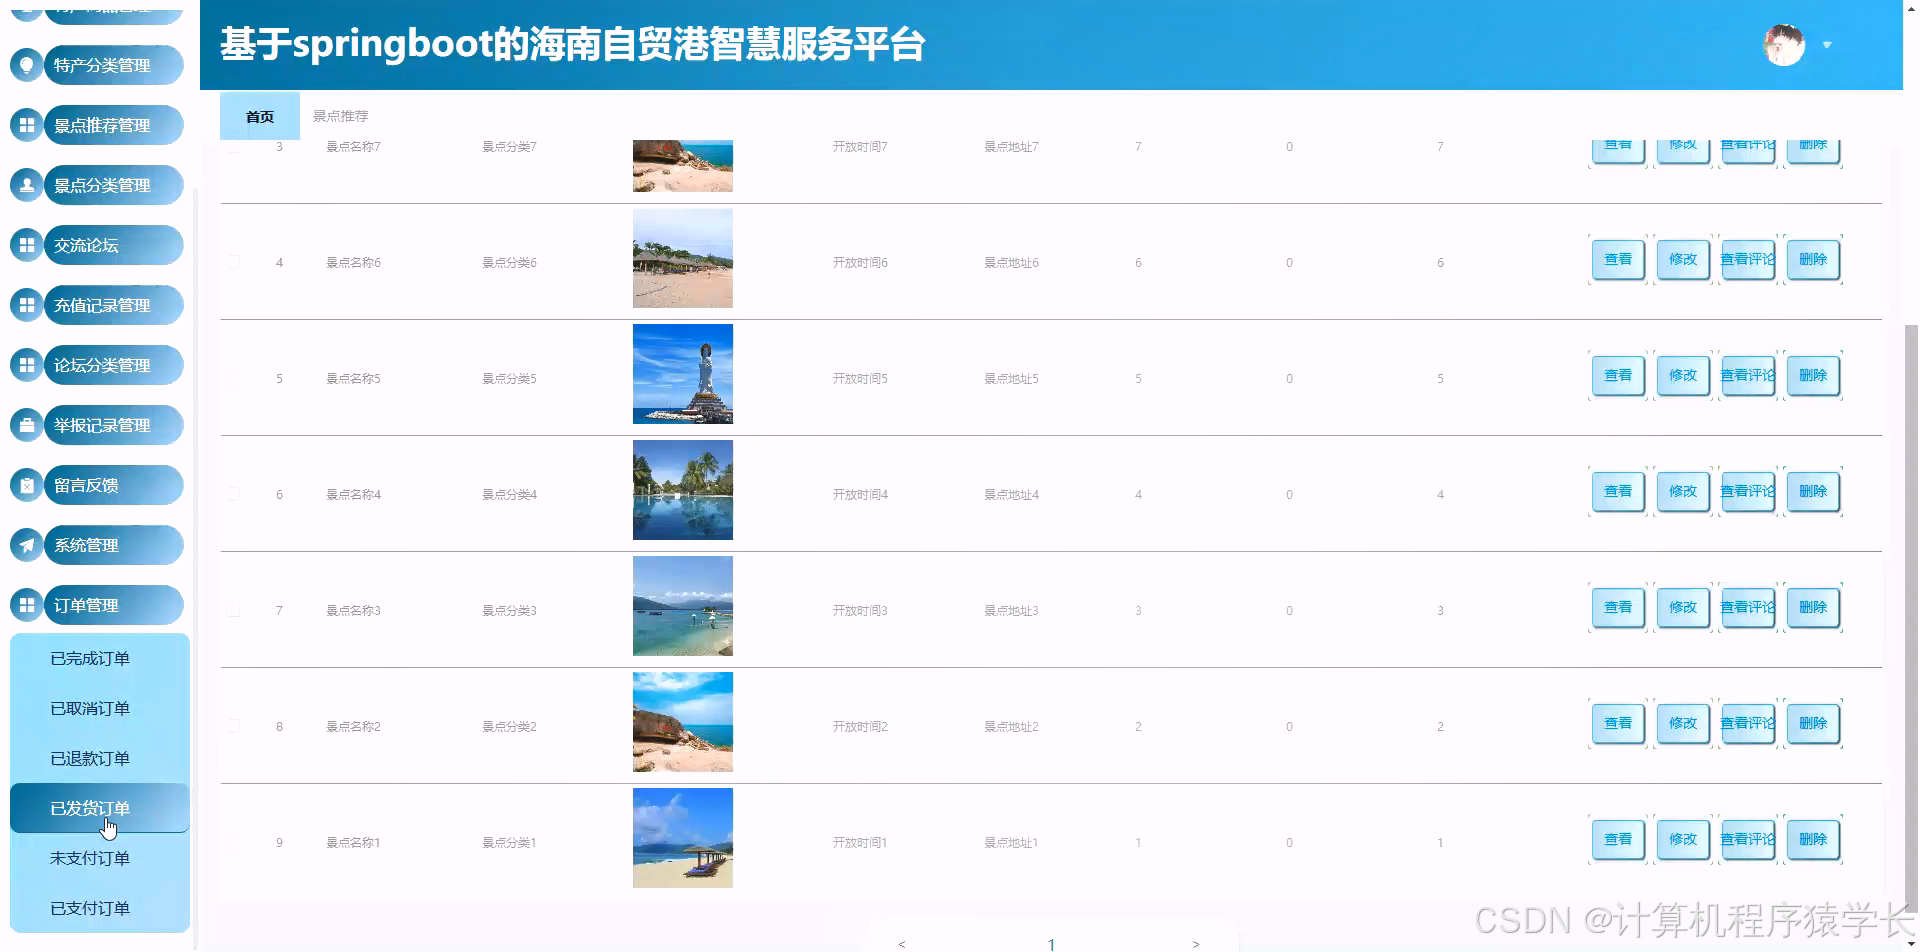Open 已完成订单 submenu item

[x=99, y=658]
